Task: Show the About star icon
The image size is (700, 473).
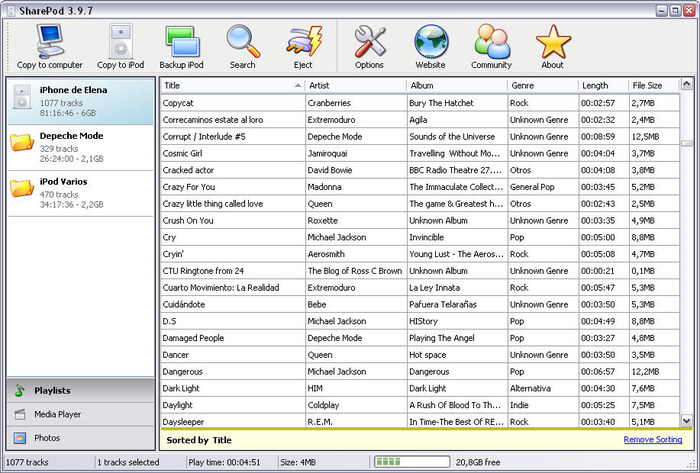Action: [x=552, y=45]
